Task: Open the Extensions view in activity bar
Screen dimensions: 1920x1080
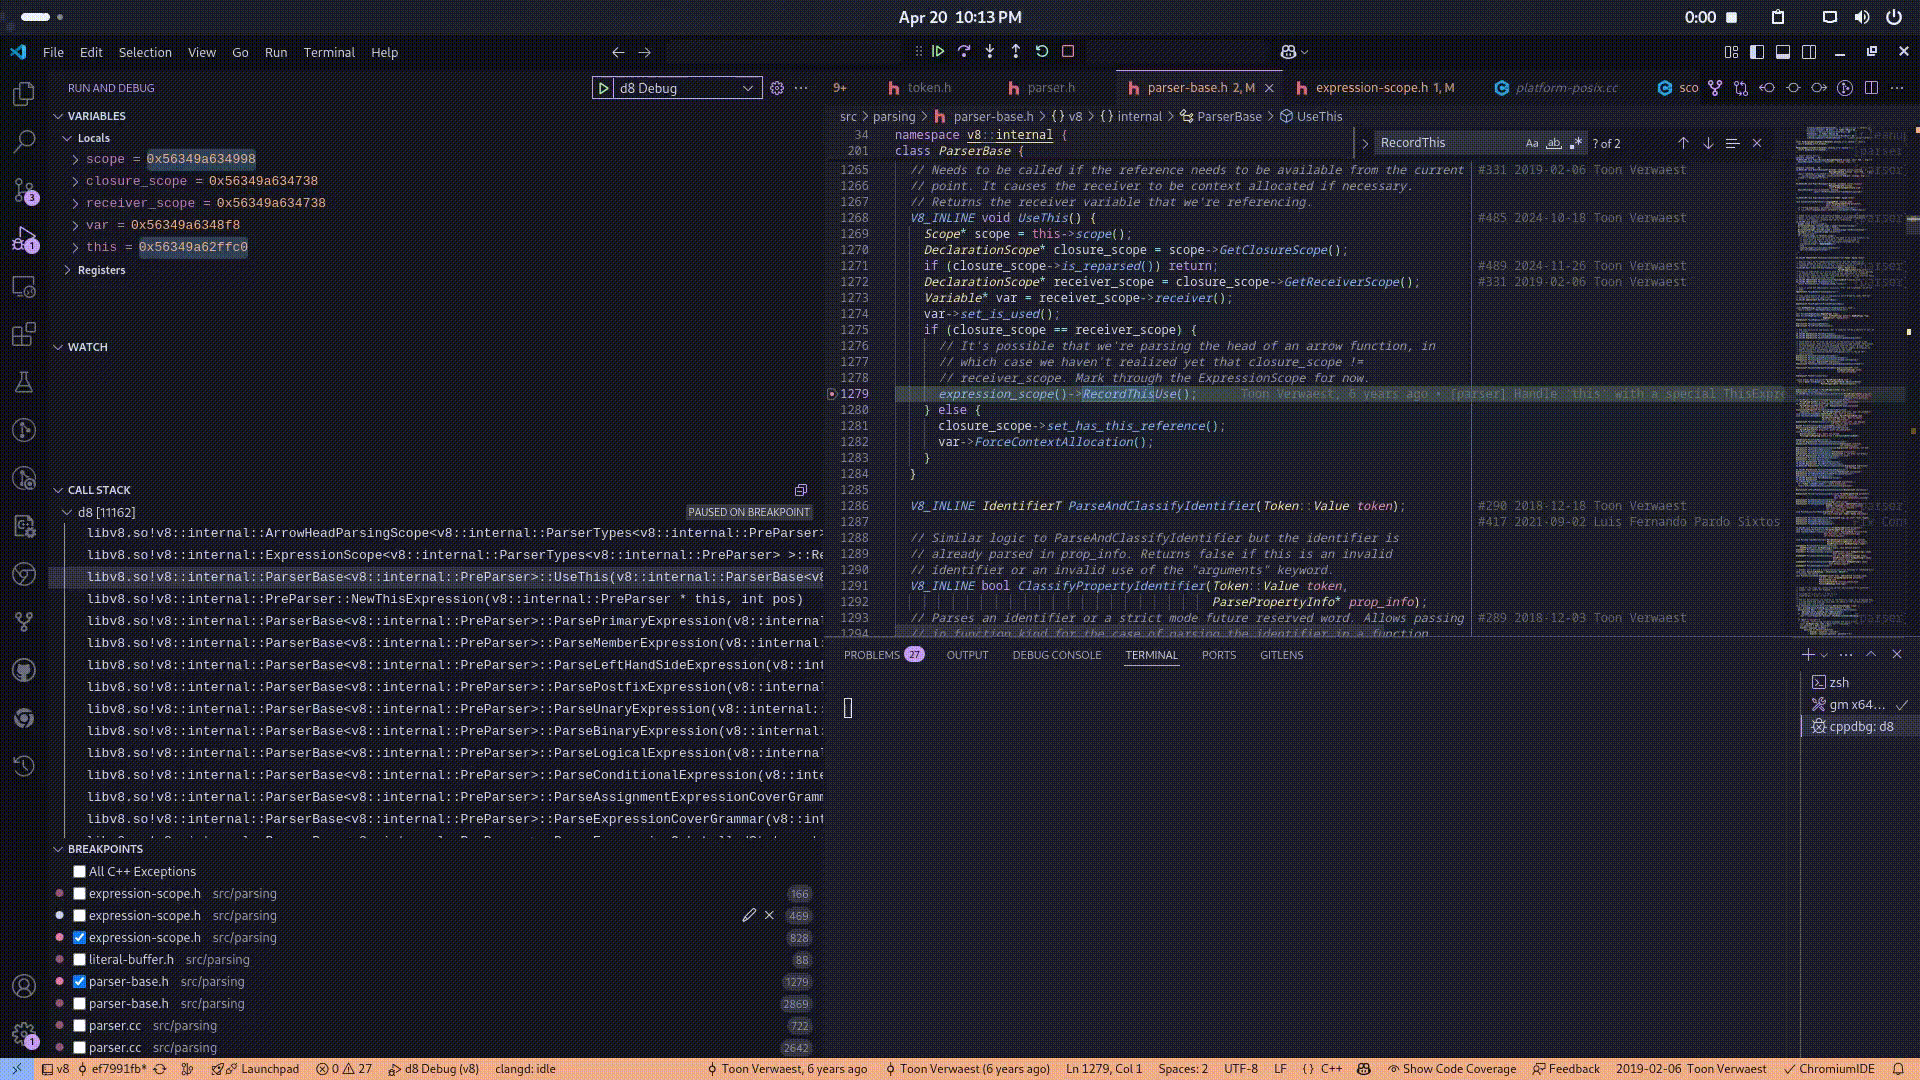Action: pyautogui.click(x=24, y=334)
